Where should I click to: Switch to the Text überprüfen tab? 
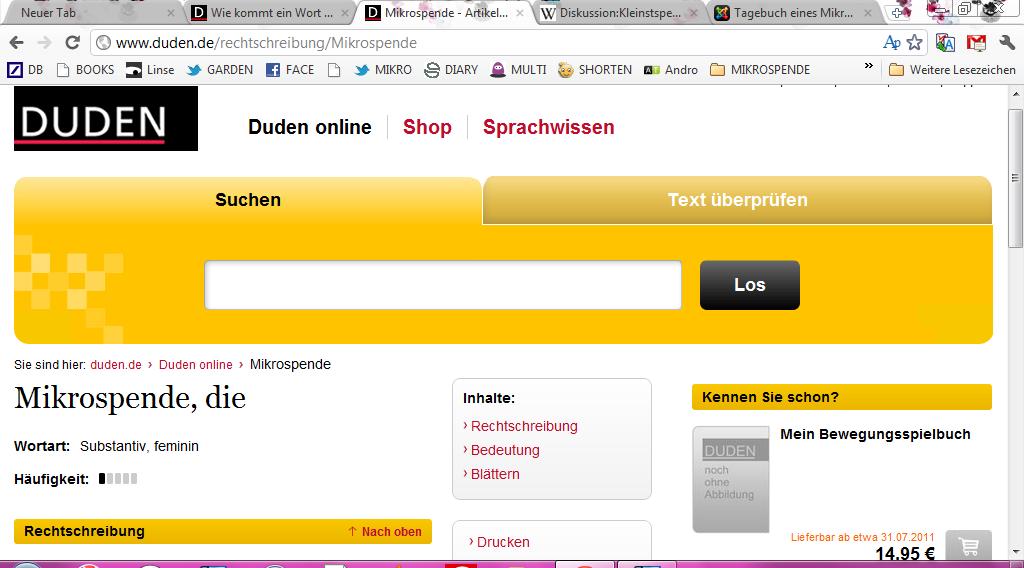[737, 200]
